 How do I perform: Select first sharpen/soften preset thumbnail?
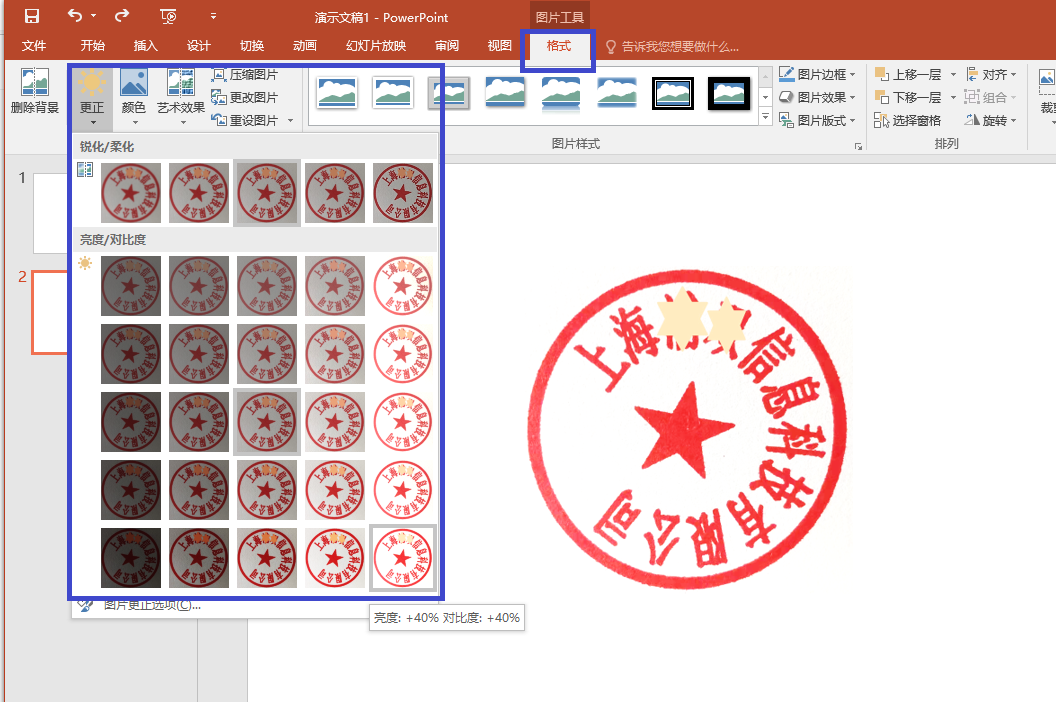pyautogui.click(x=131, y=193)
